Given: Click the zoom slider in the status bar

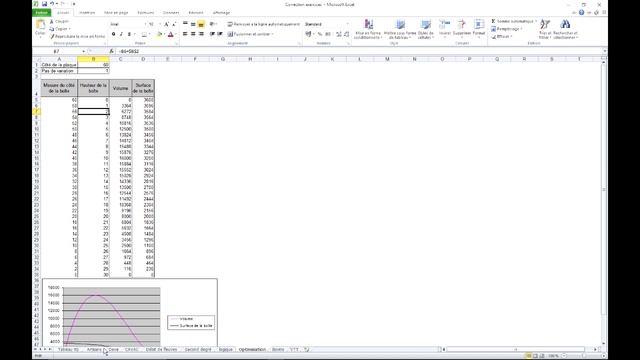Looking at the screenshot, I should (584, 356).
